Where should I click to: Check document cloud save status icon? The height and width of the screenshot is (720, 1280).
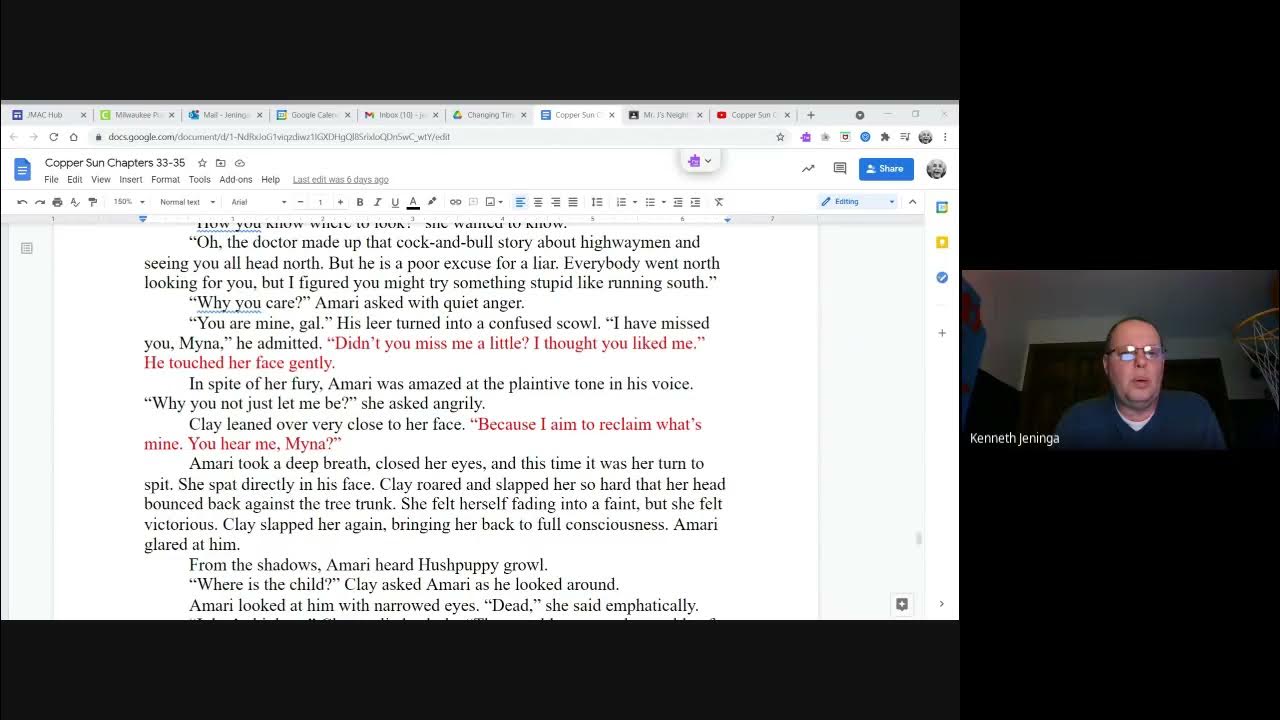240,163
